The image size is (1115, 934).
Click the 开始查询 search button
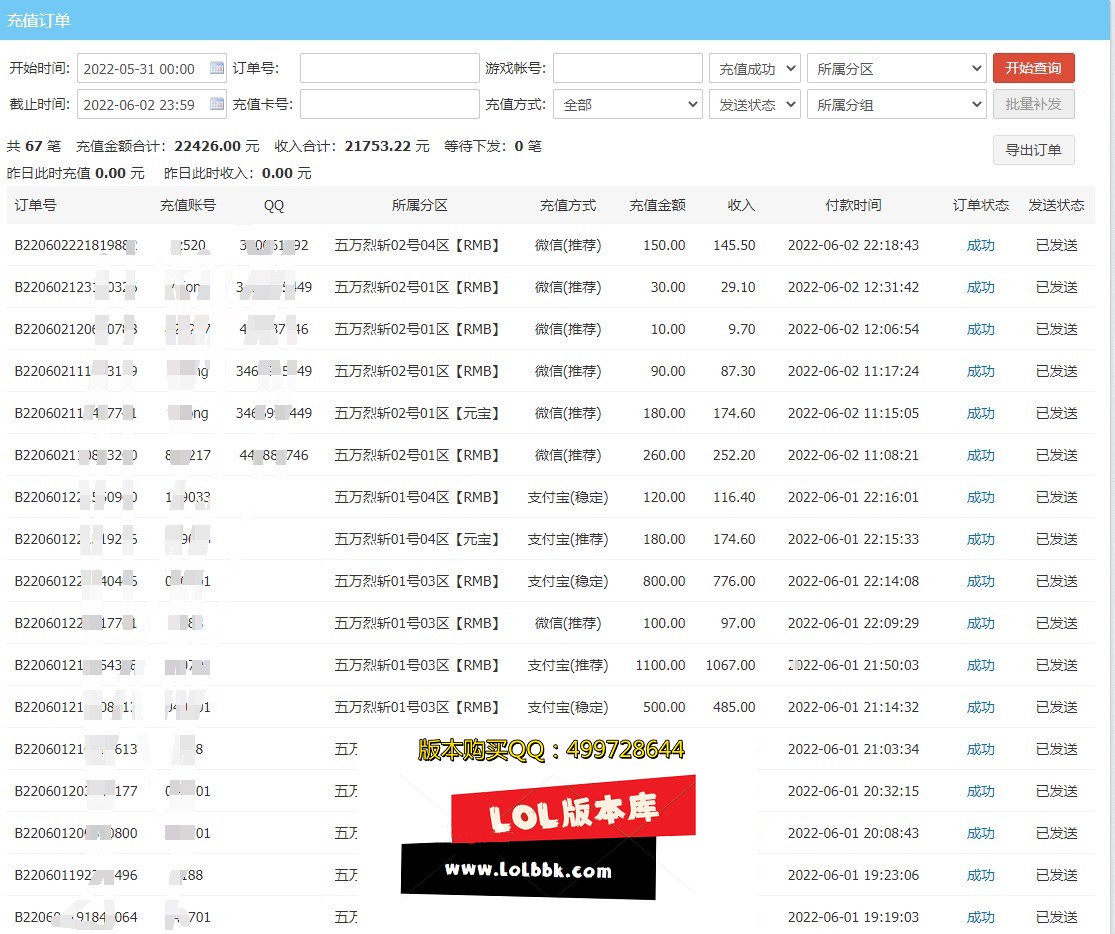(1033, 68)
